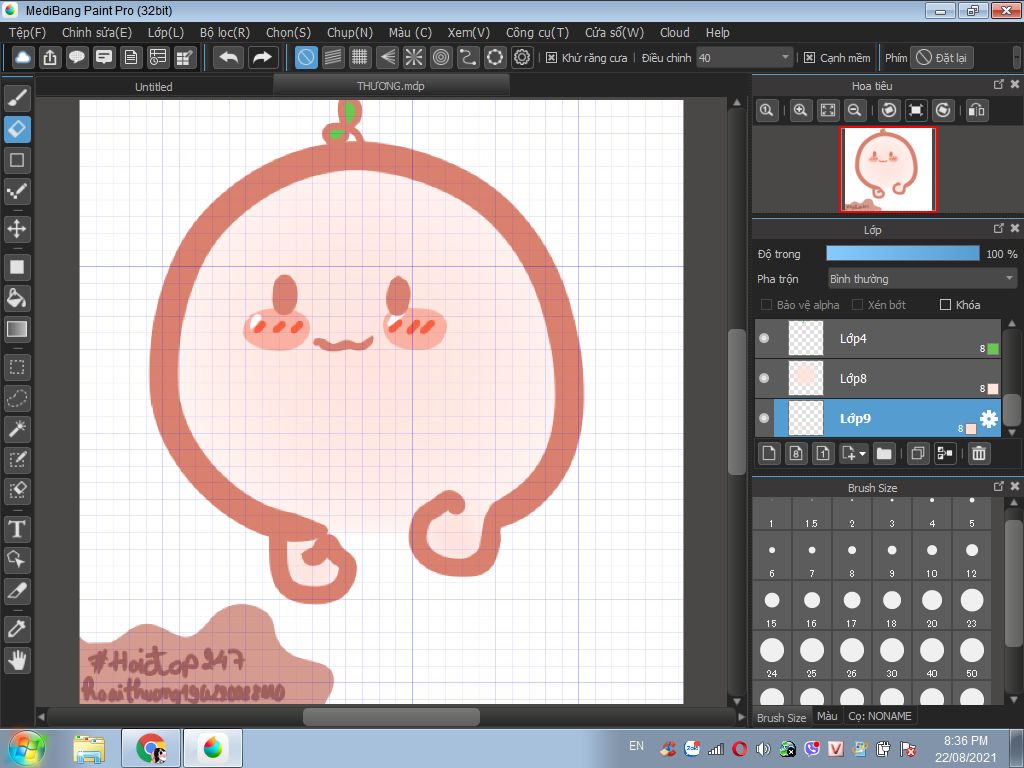The image size is (1024, 768).
Task: Expand the add-layer dropdown arrow
Action: point(863,453)
